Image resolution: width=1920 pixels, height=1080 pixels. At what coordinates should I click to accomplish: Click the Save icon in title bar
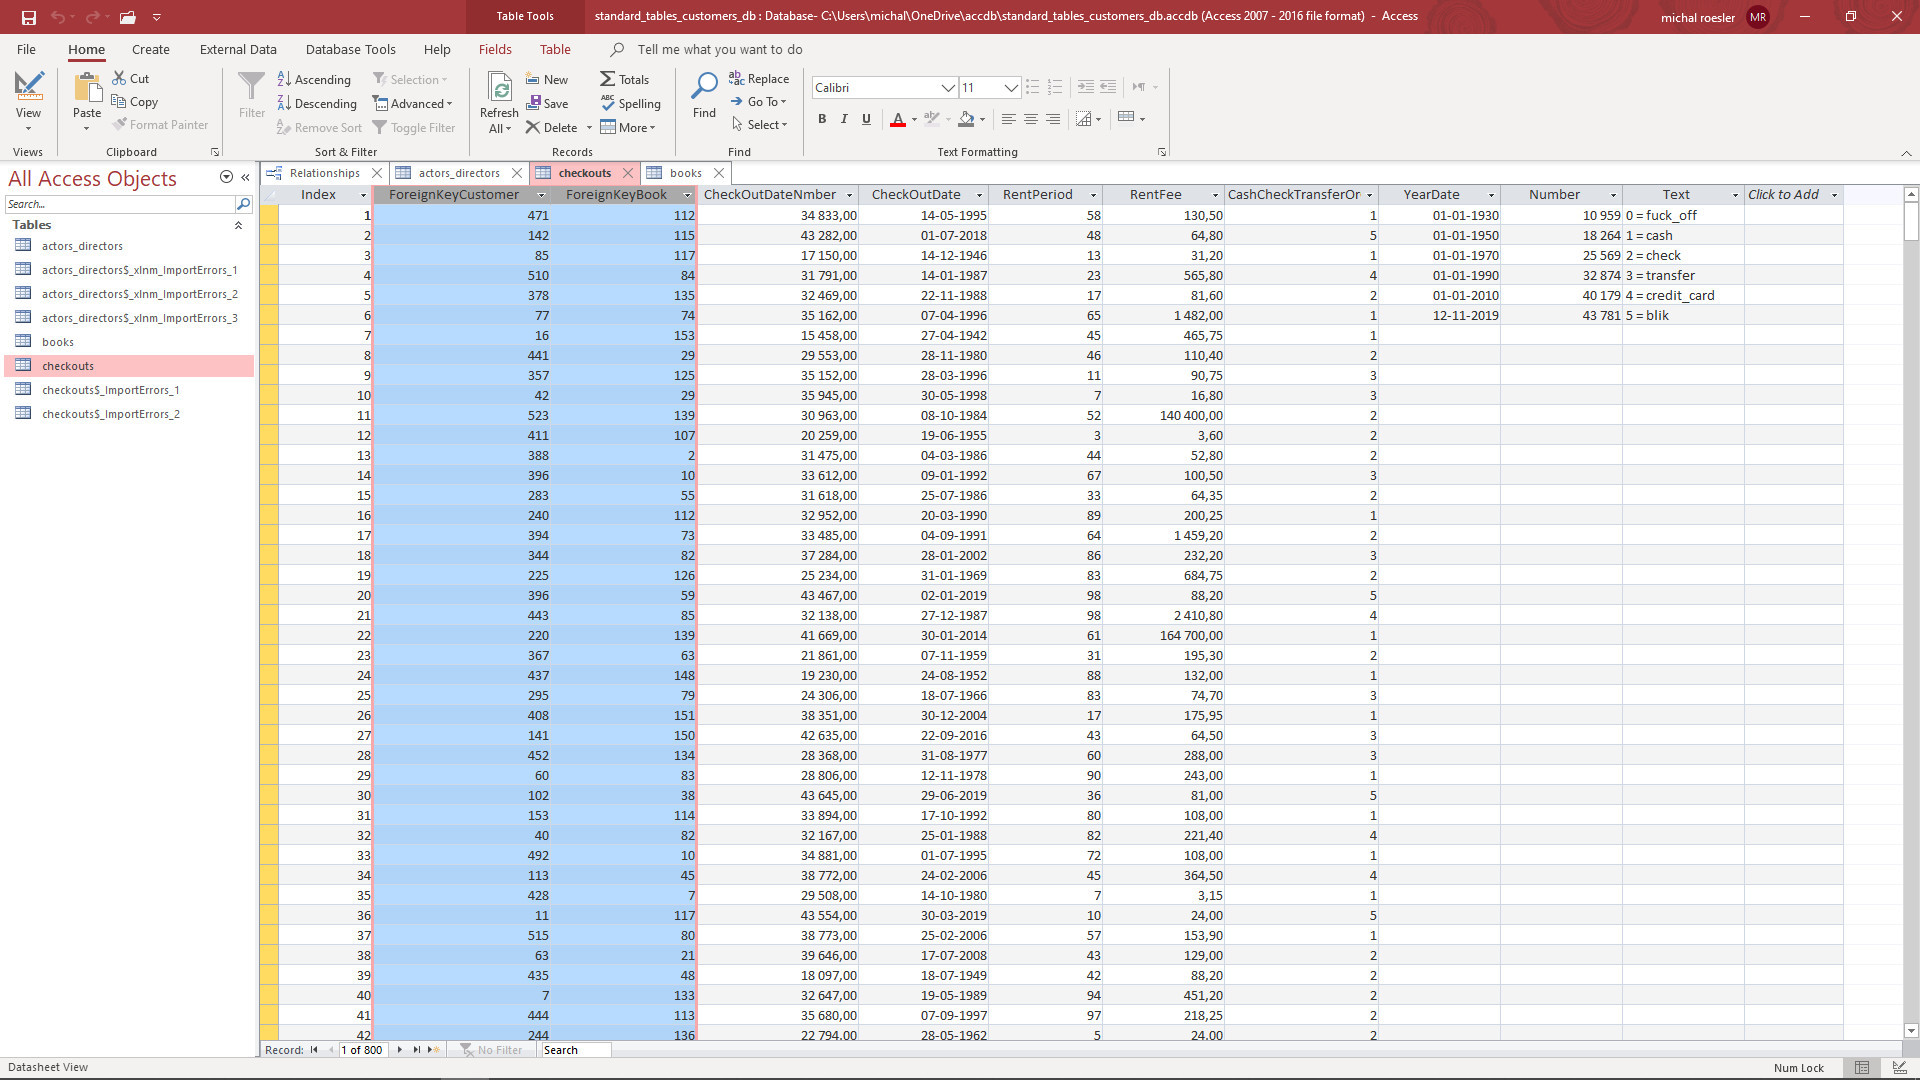pyautogui.click(x=28, y=17)
